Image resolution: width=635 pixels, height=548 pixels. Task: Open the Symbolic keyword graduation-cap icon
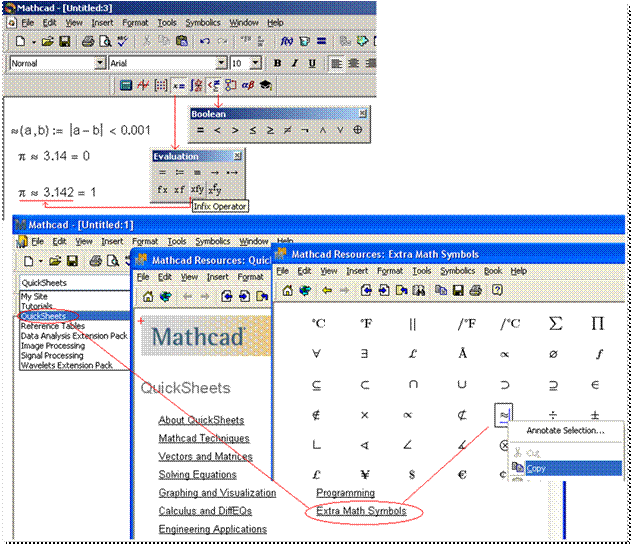[x=266, y=85]
